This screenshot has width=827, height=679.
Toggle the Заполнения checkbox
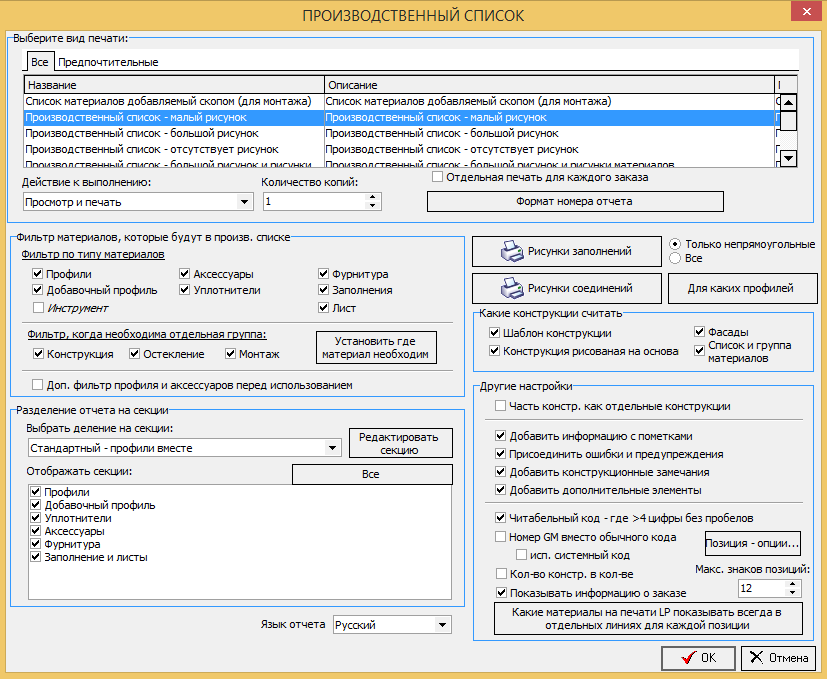pos(323,290)
